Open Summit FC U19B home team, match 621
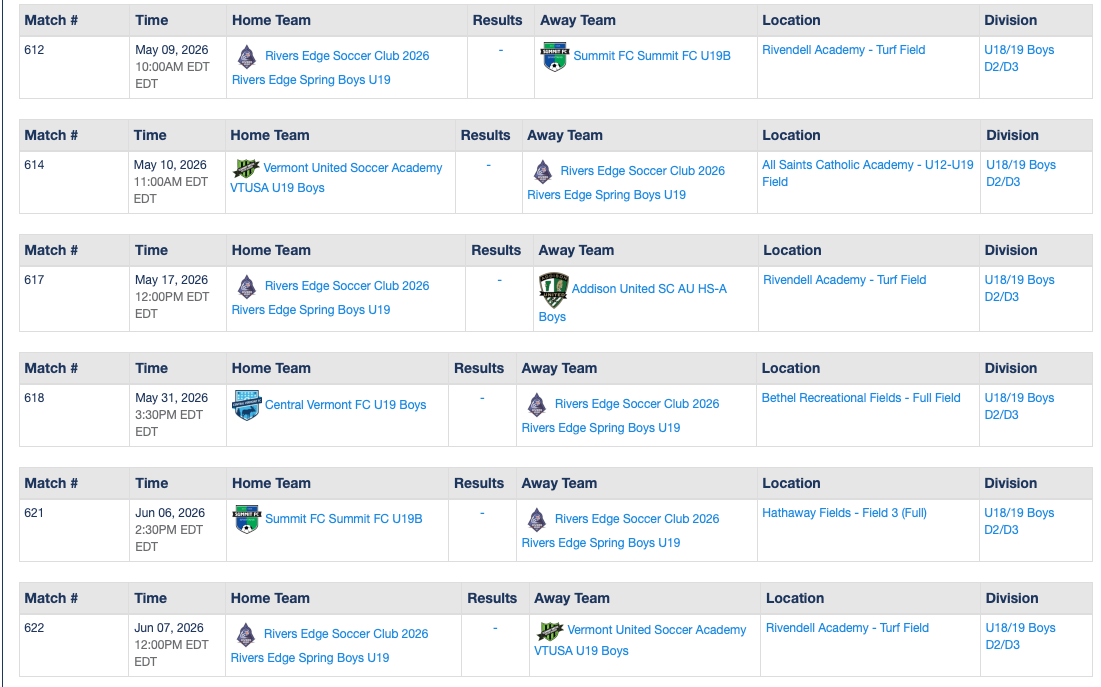Viewport: 1101px width, 687px height. pos(343,519)
